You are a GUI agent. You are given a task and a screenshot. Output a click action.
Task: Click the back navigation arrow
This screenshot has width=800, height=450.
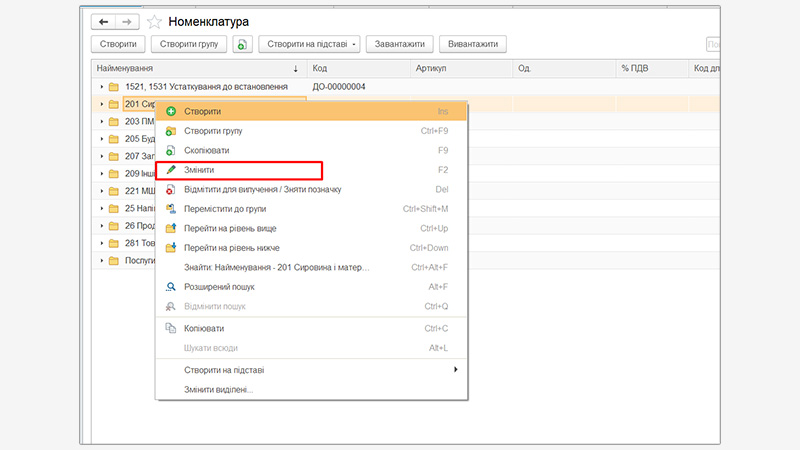(102, 21)
